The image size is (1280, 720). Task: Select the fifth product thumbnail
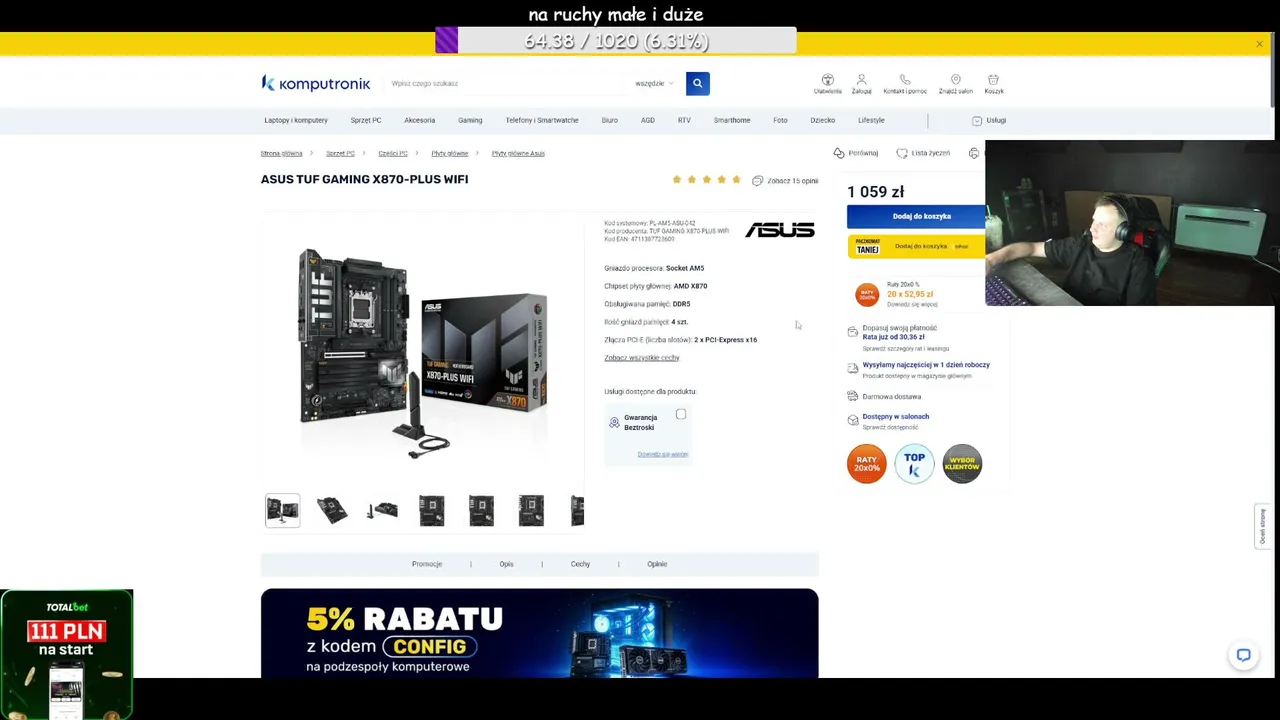[x=481, y=510]
